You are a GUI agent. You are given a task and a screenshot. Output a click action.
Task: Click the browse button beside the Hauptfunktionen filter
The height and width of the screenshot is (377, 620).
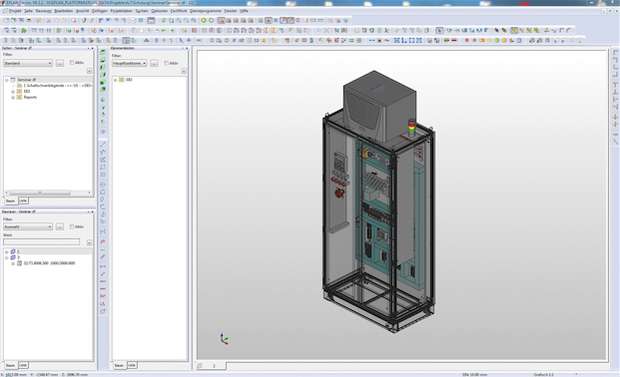pyautogui.click(x=154, y=63)
